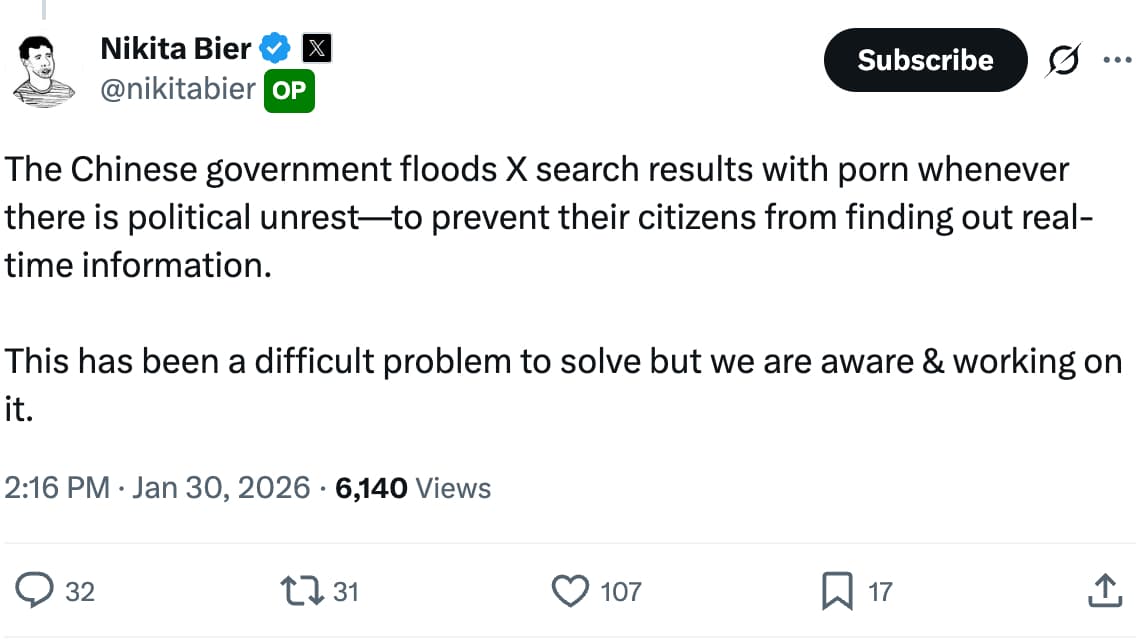This screenshot has height=642, width=1140.
Task: Click the green OP badge
Action: [x=290, y=92]
